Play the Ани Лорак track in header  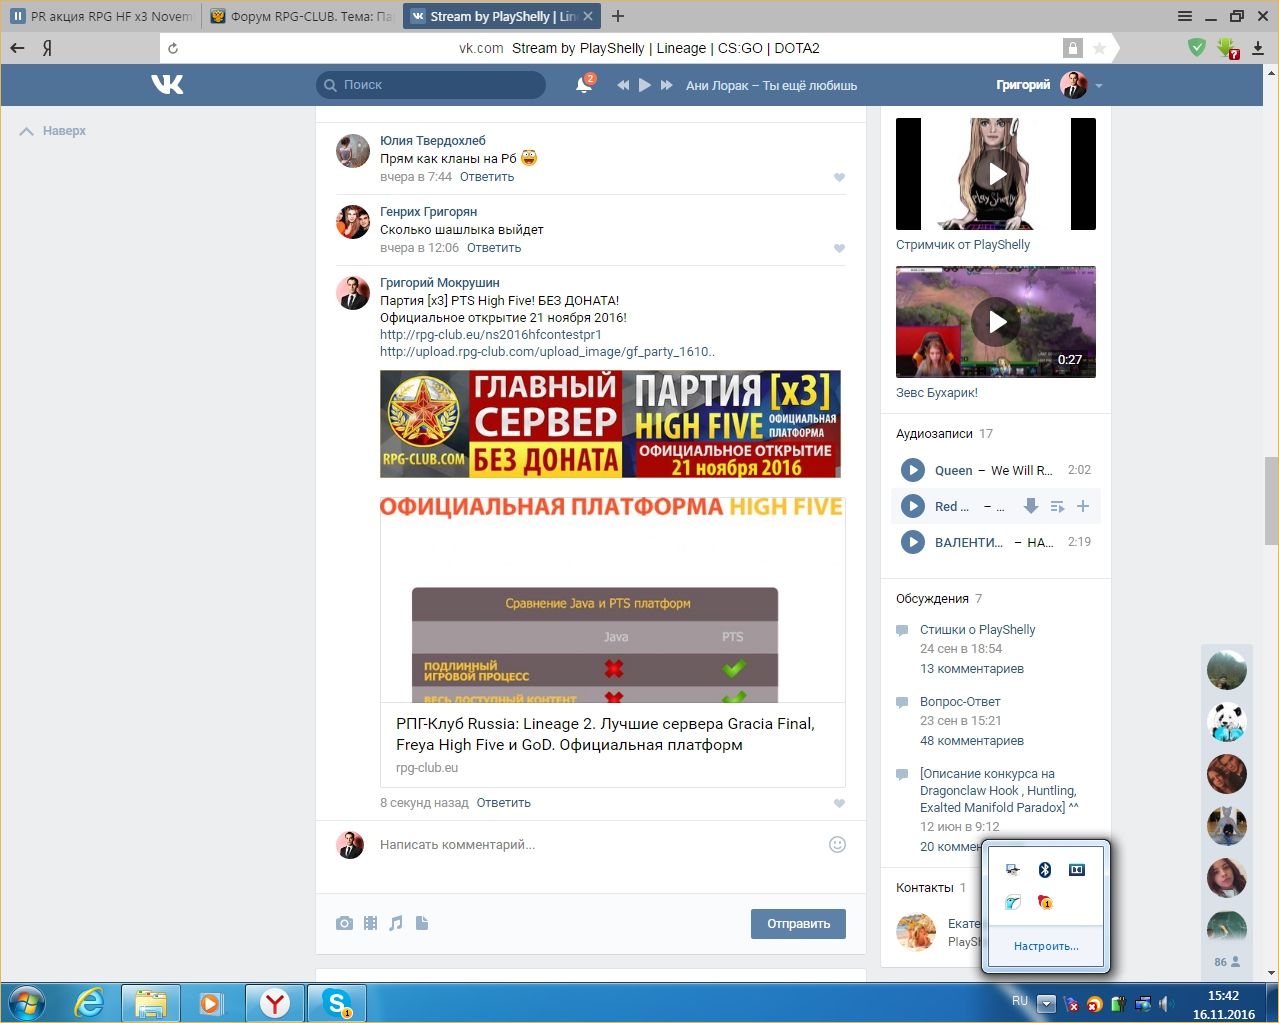pyautogui.click(x=645, y=85)
